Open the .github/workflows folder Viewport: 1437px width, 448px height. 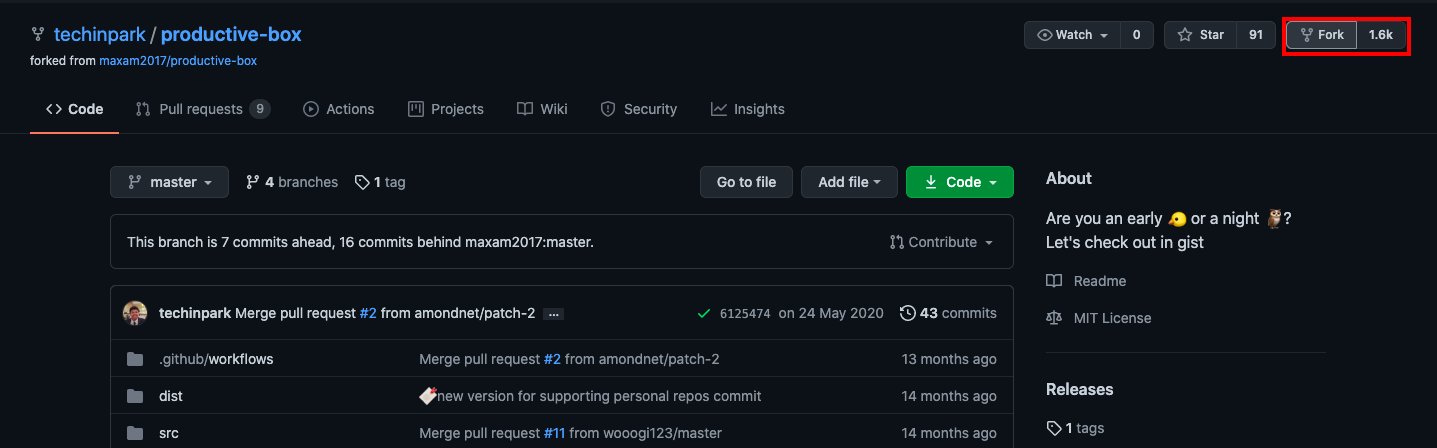(216, 359)
